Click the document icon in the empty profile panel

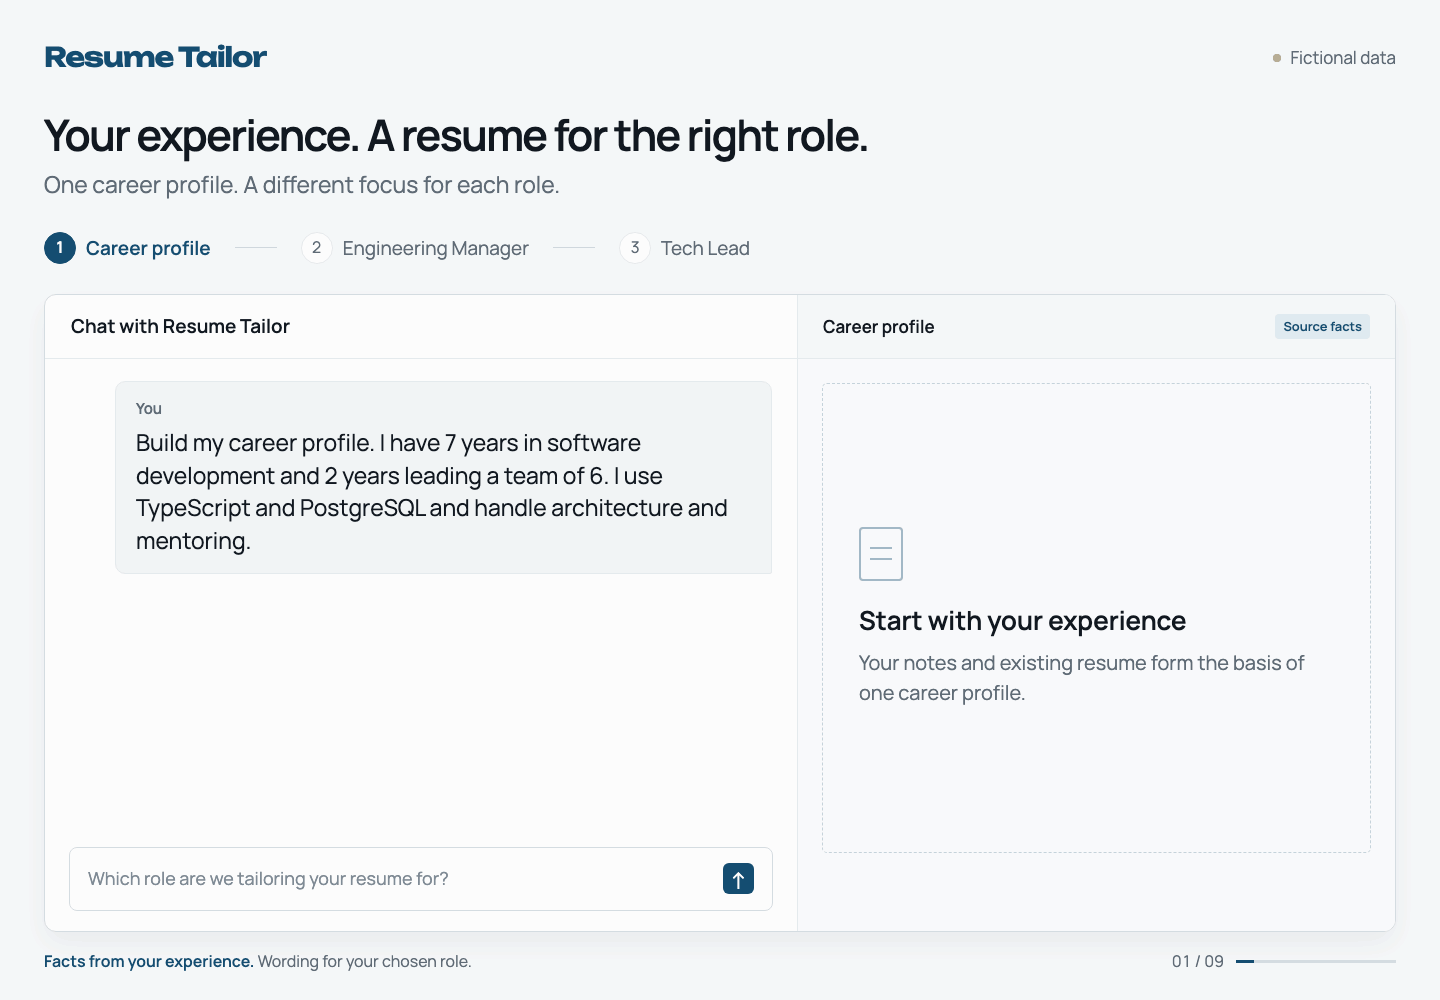pyautogui.click(x=881, y=554)
